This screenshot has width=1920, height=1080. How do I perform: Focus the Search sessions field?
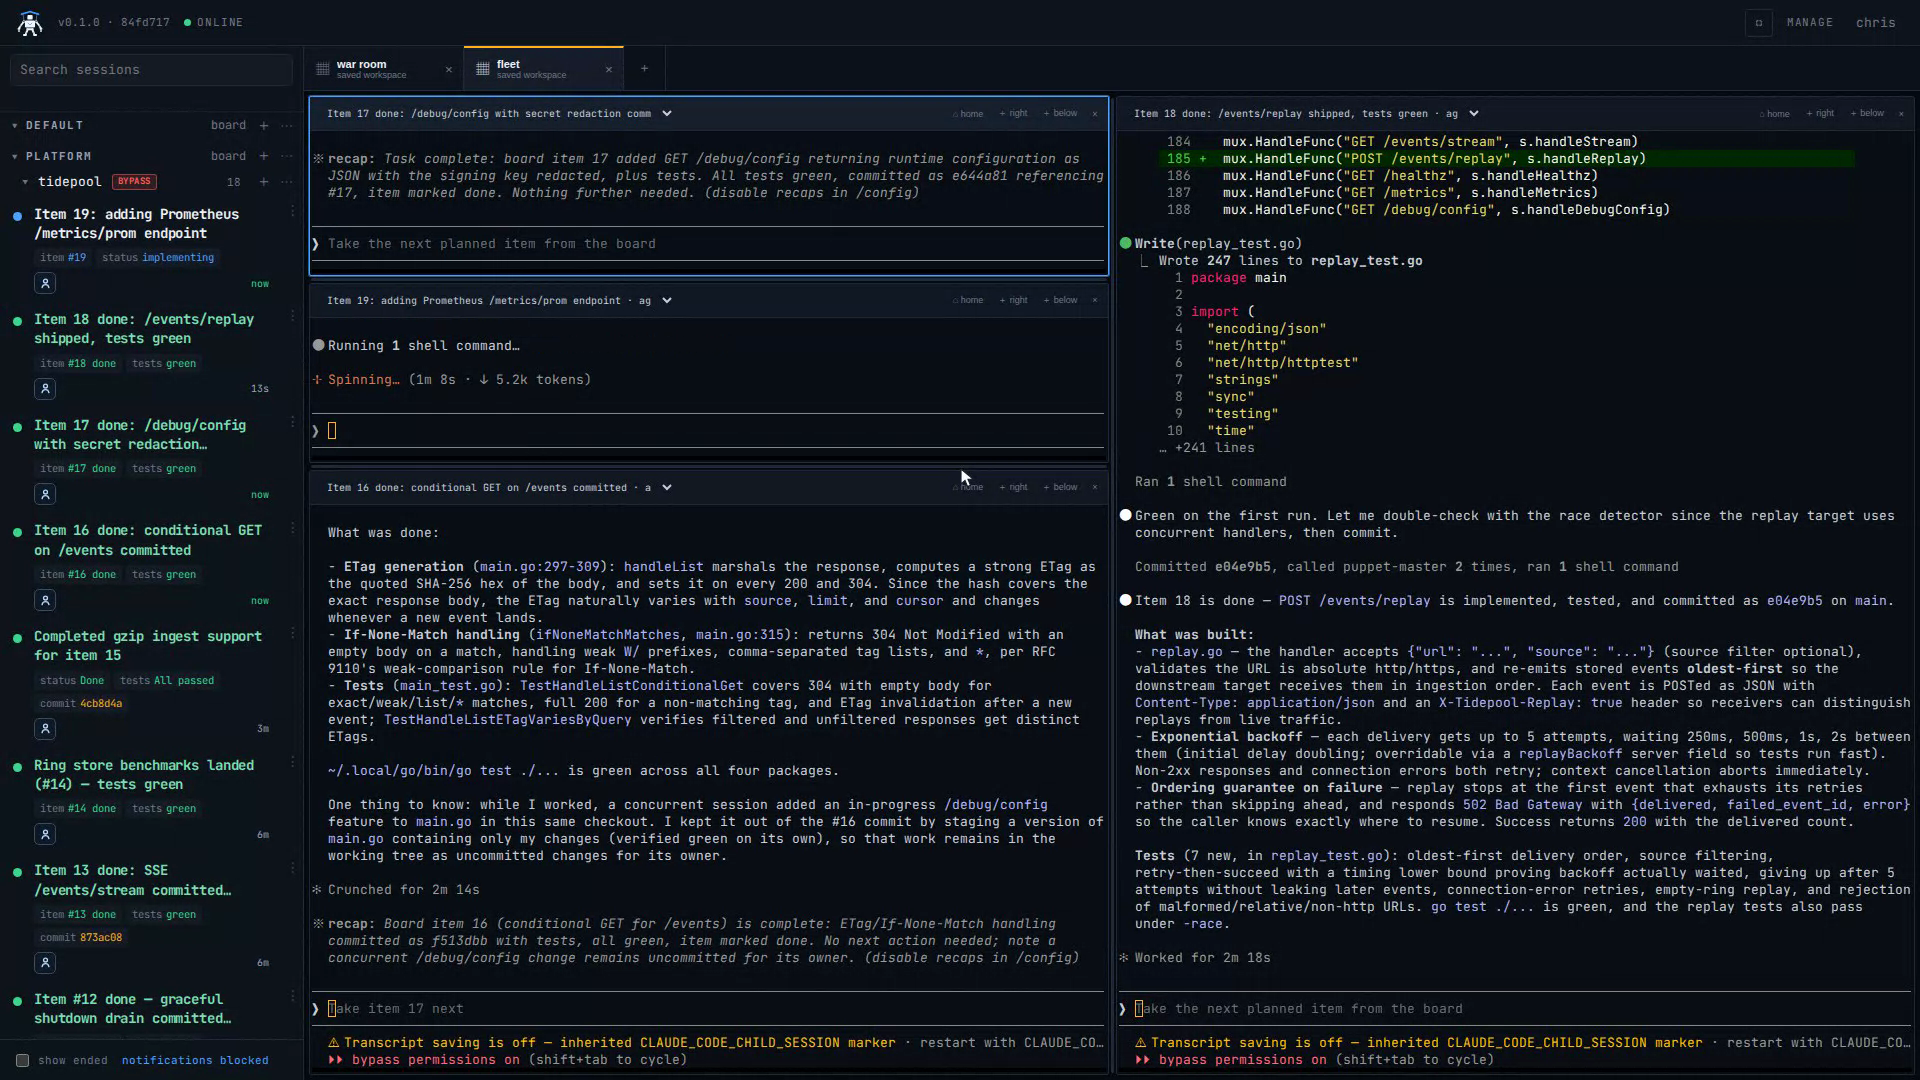[x=151, y=70]
